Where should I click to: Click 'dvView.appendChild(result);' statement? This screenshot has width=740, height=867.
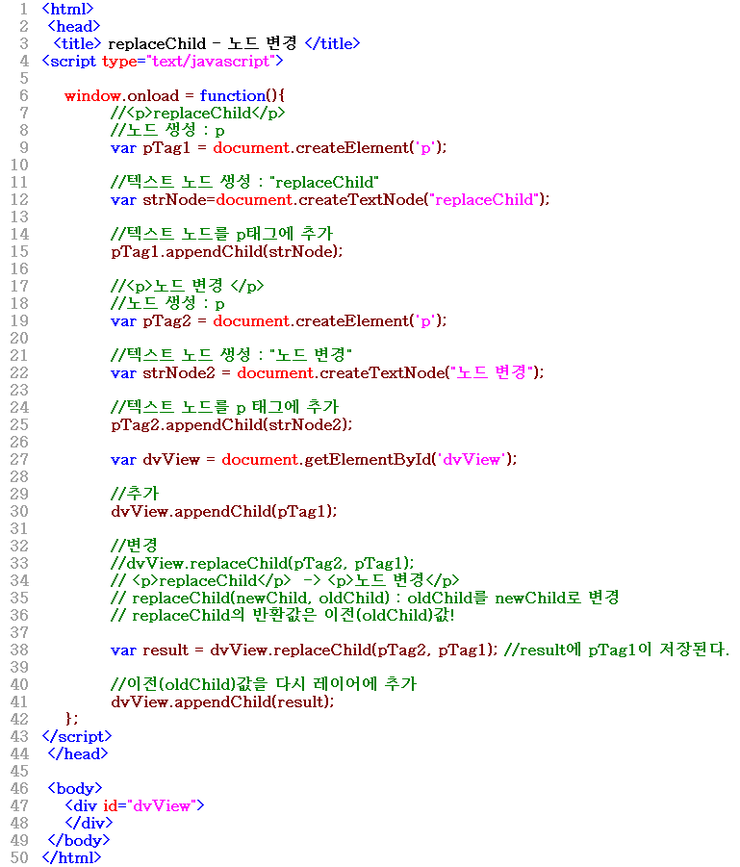222,702
